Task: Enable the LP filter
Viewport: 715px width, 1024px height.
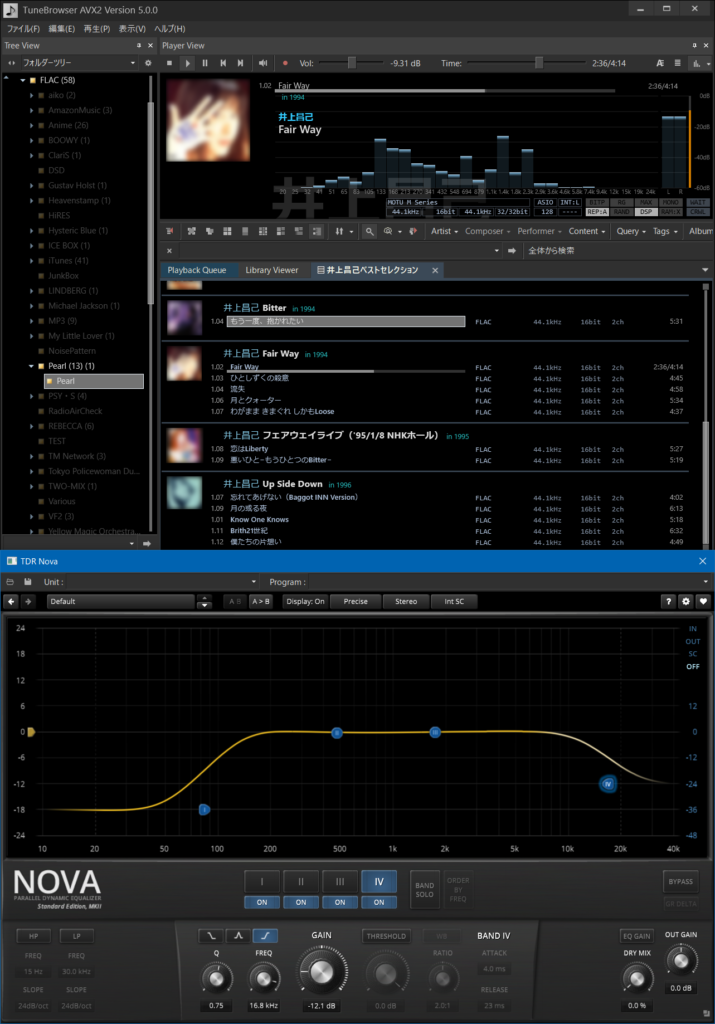Action: click(x=76, y=936)
